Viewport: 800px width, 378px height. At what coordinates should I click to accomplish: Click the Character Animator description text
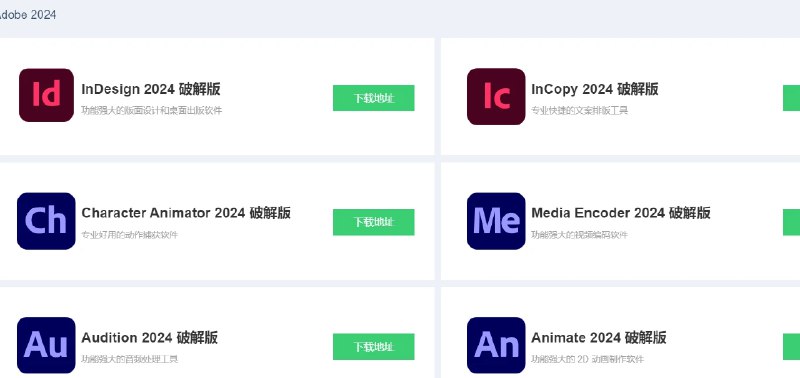130,235
